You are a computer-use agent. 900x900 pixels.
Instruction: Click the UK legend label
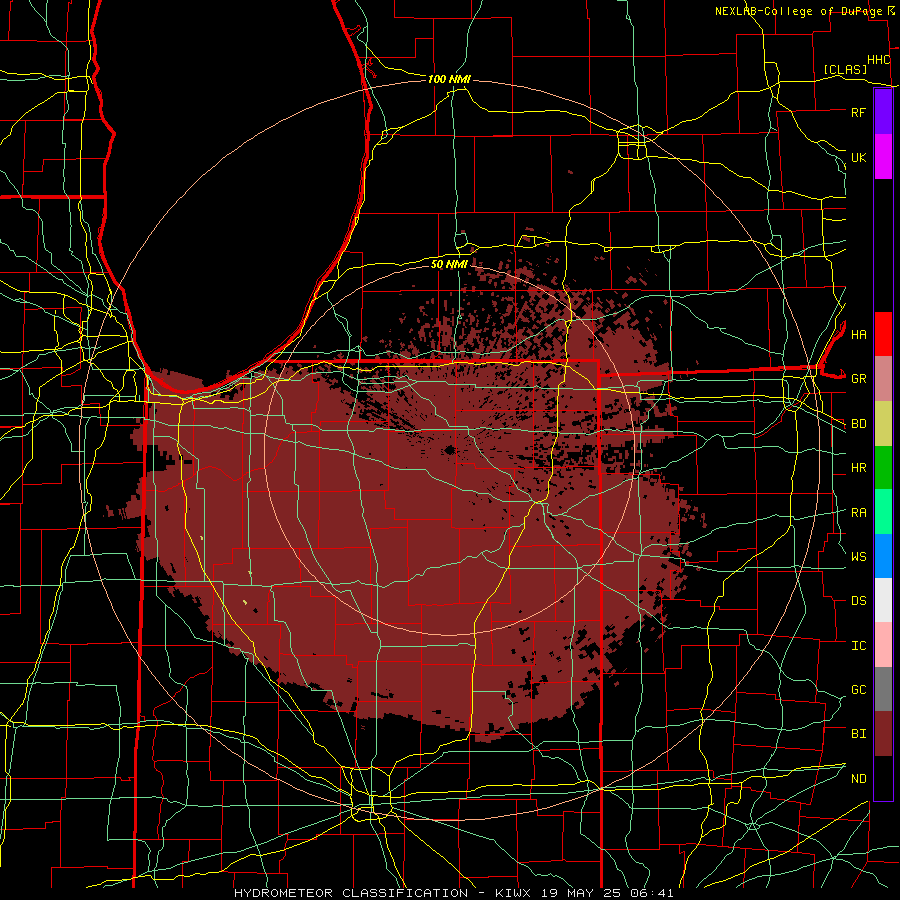point(858,158)
